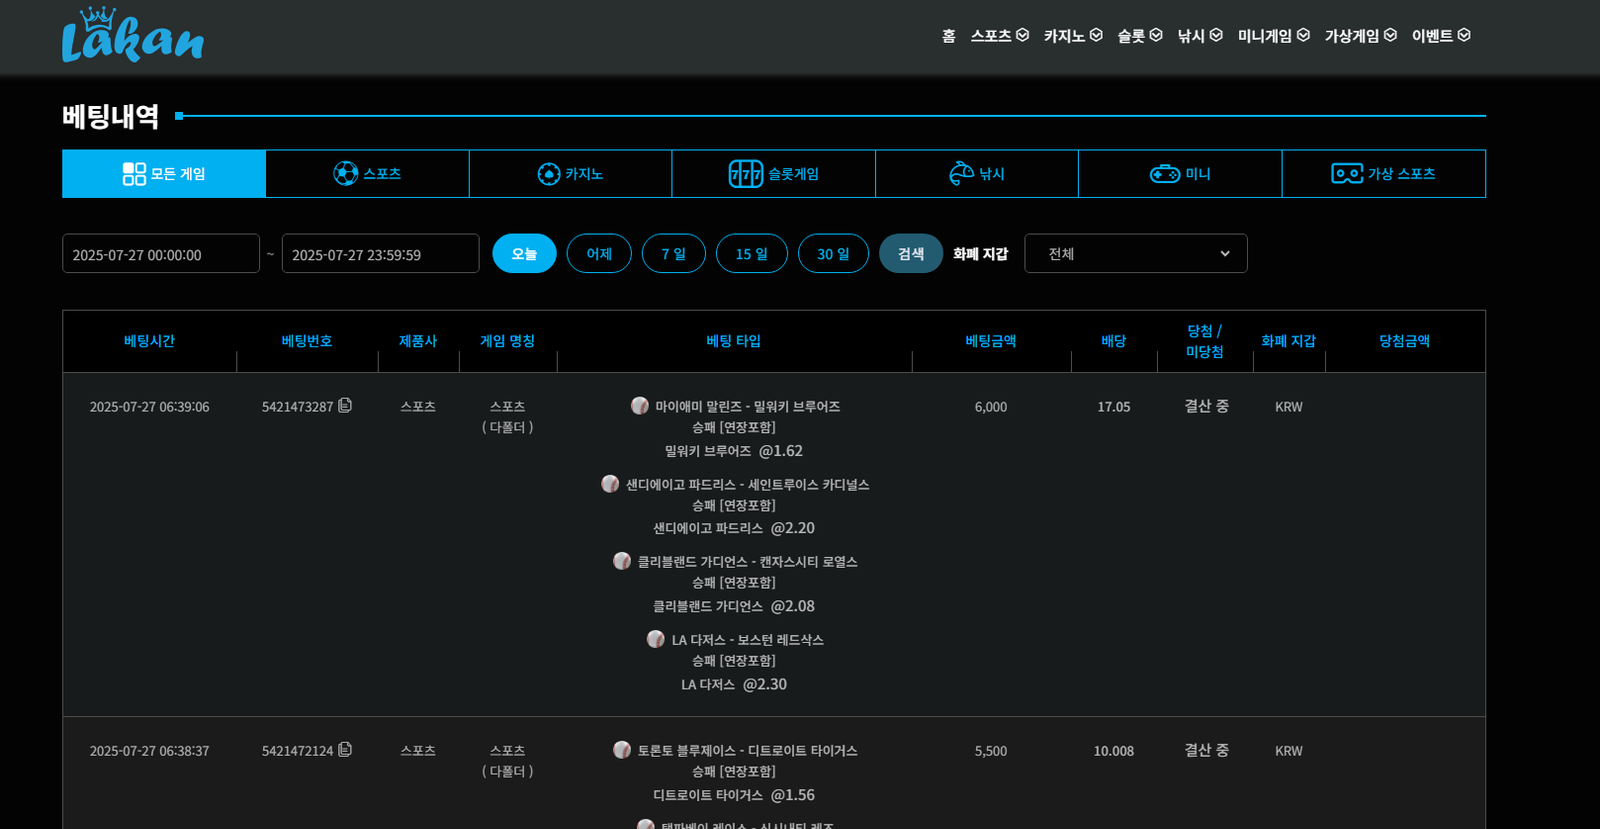The image size is (1600, 829).
Task: Switch to the 모든 게임 tab
Action: click(164, 174)
